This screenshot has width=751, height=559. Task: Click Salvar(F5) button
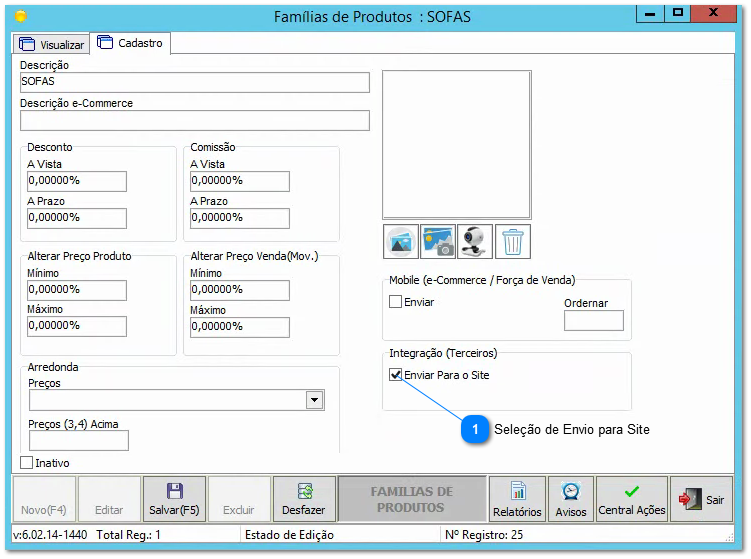pyautogui.click(x=174, y=499)
